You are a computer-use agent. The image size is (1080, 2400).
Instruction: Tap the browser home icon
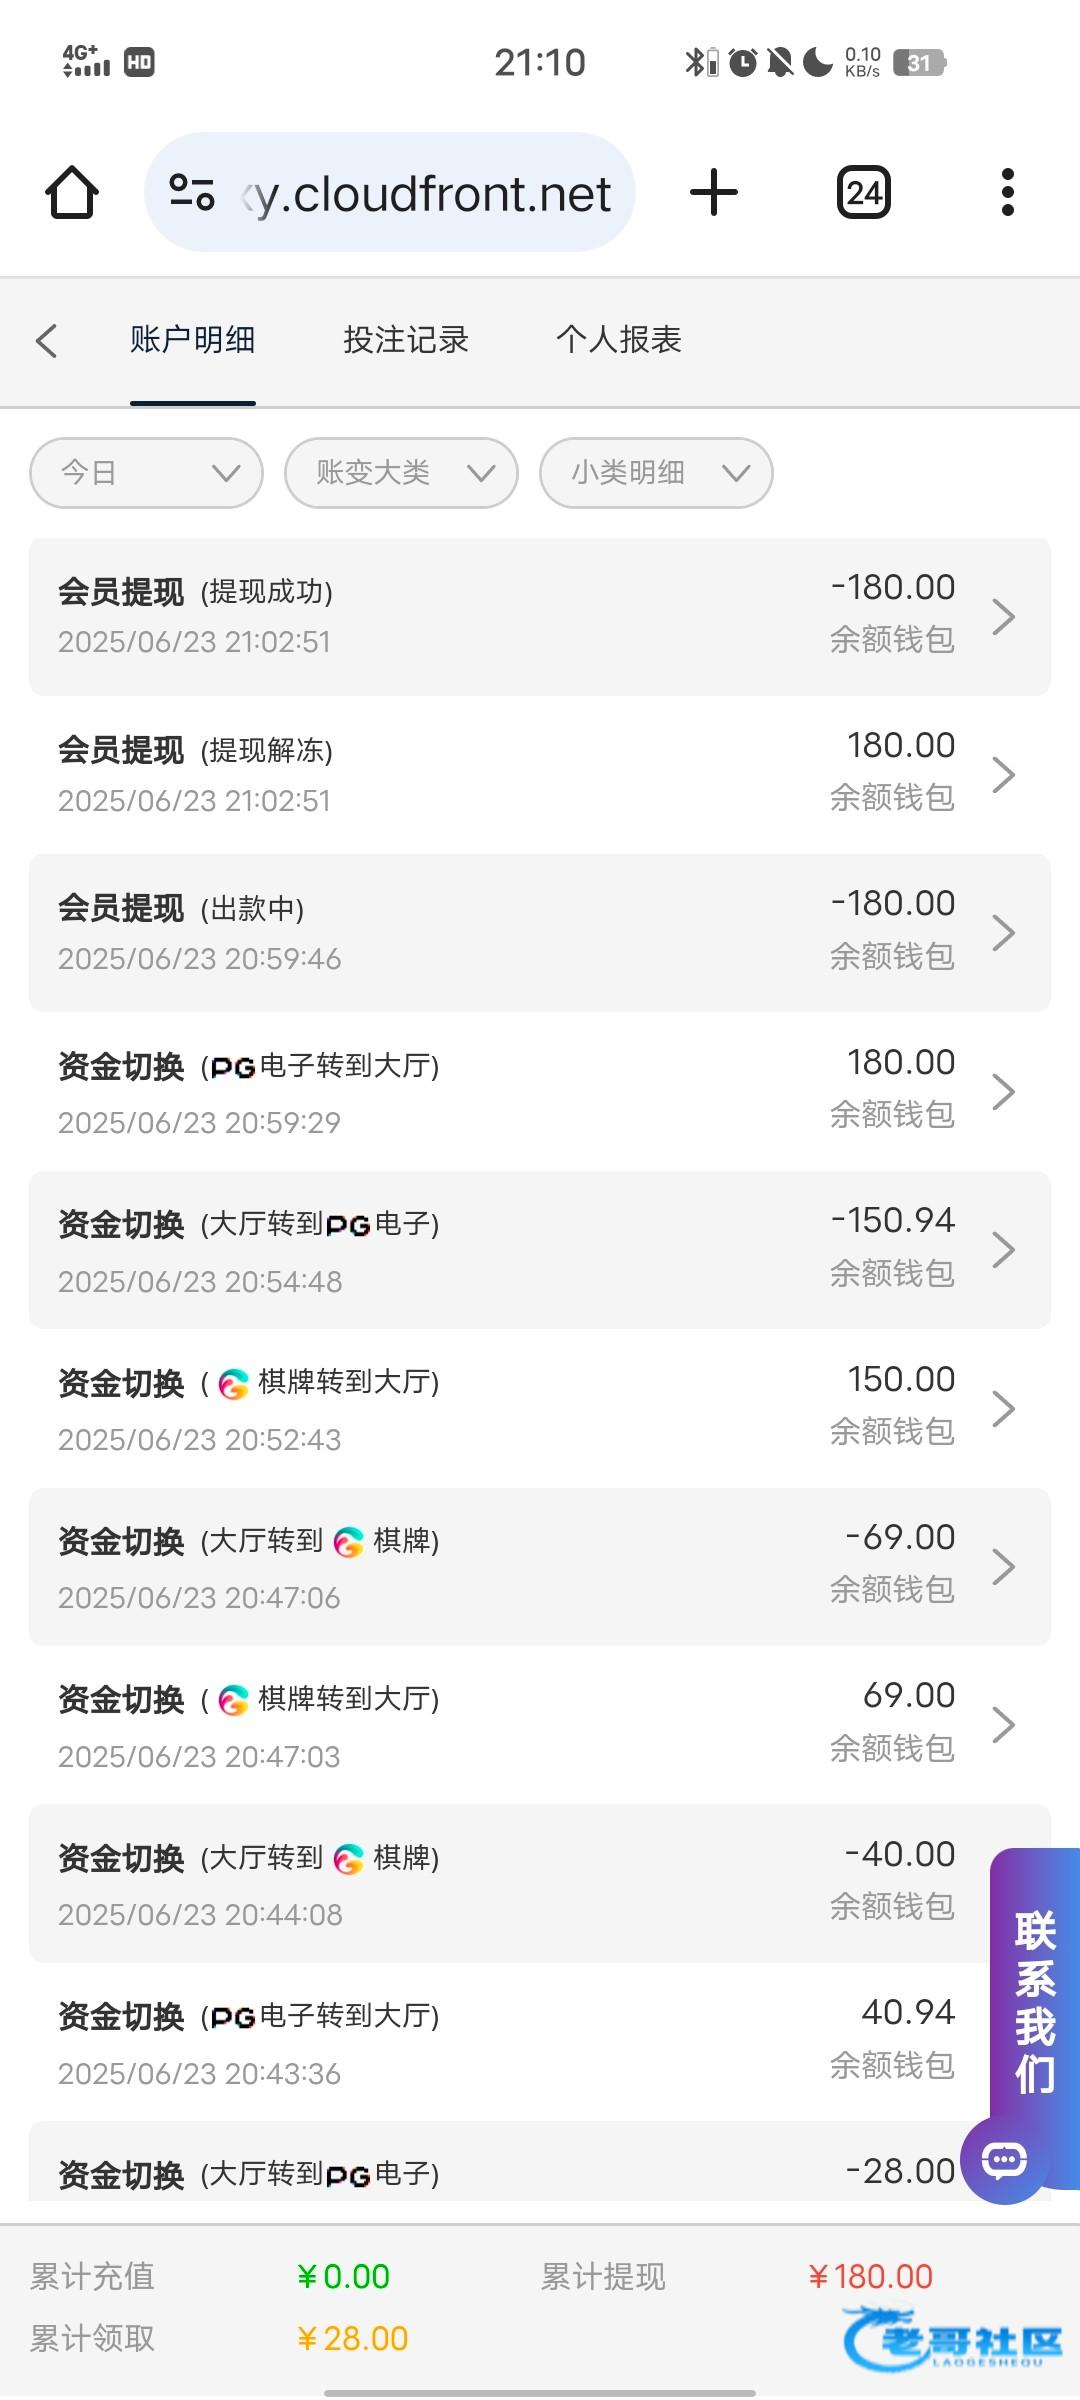coord(72,192)
